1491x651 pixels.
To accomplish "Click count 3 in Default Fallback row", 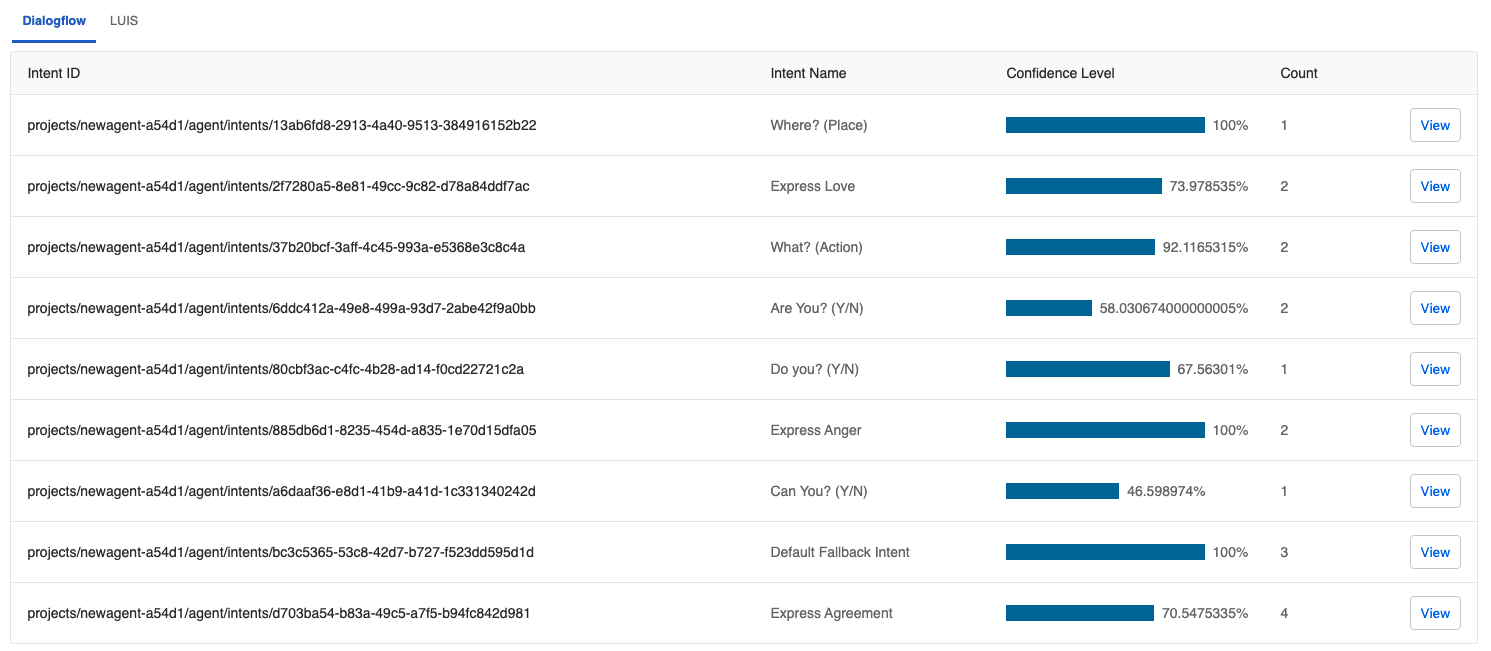I will coord(1284,552).
